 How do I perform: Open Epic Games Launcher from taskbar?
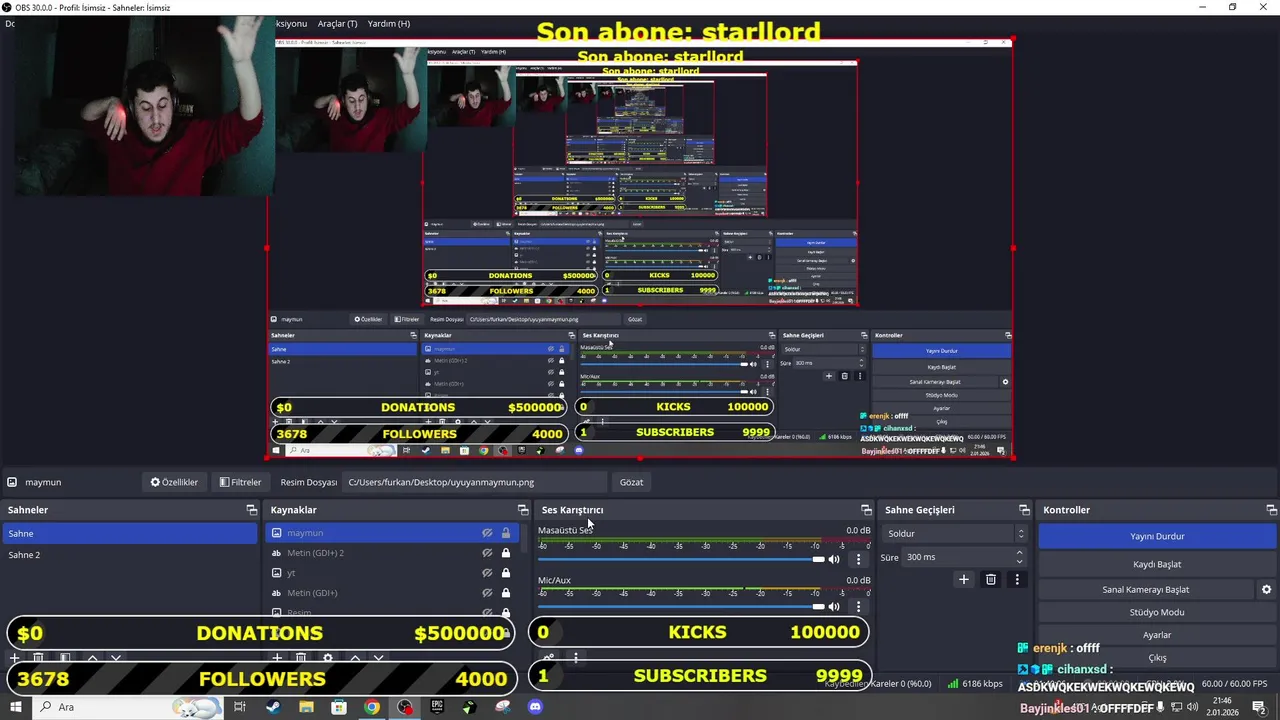(437, 707)
